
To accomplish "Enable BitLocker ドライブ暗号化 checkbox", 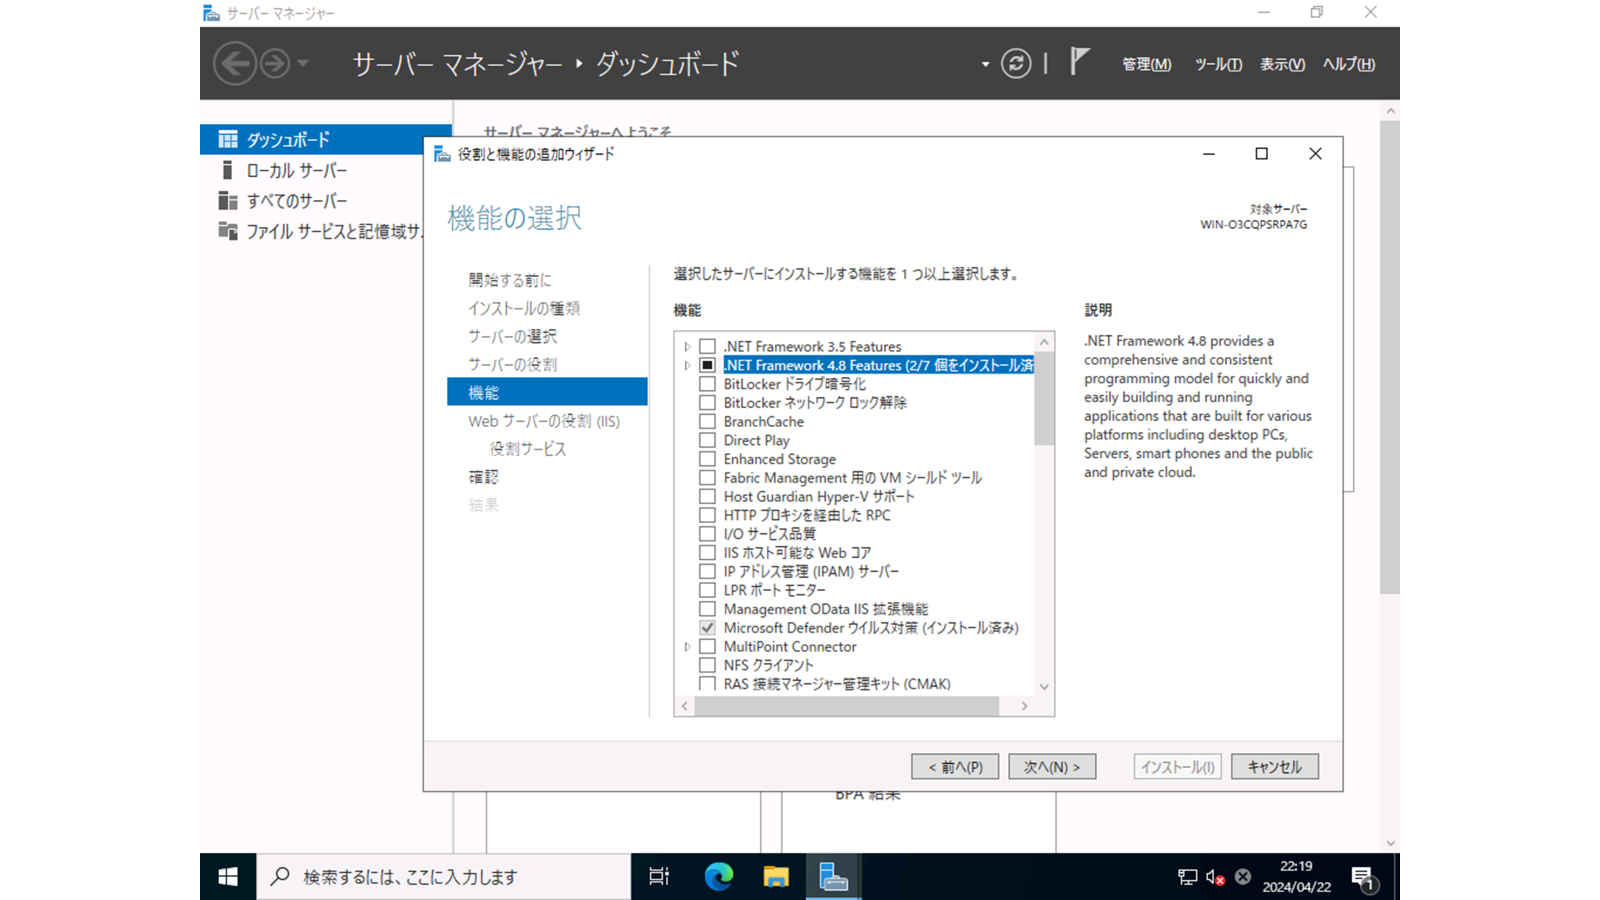I will [x=707, y=384].
